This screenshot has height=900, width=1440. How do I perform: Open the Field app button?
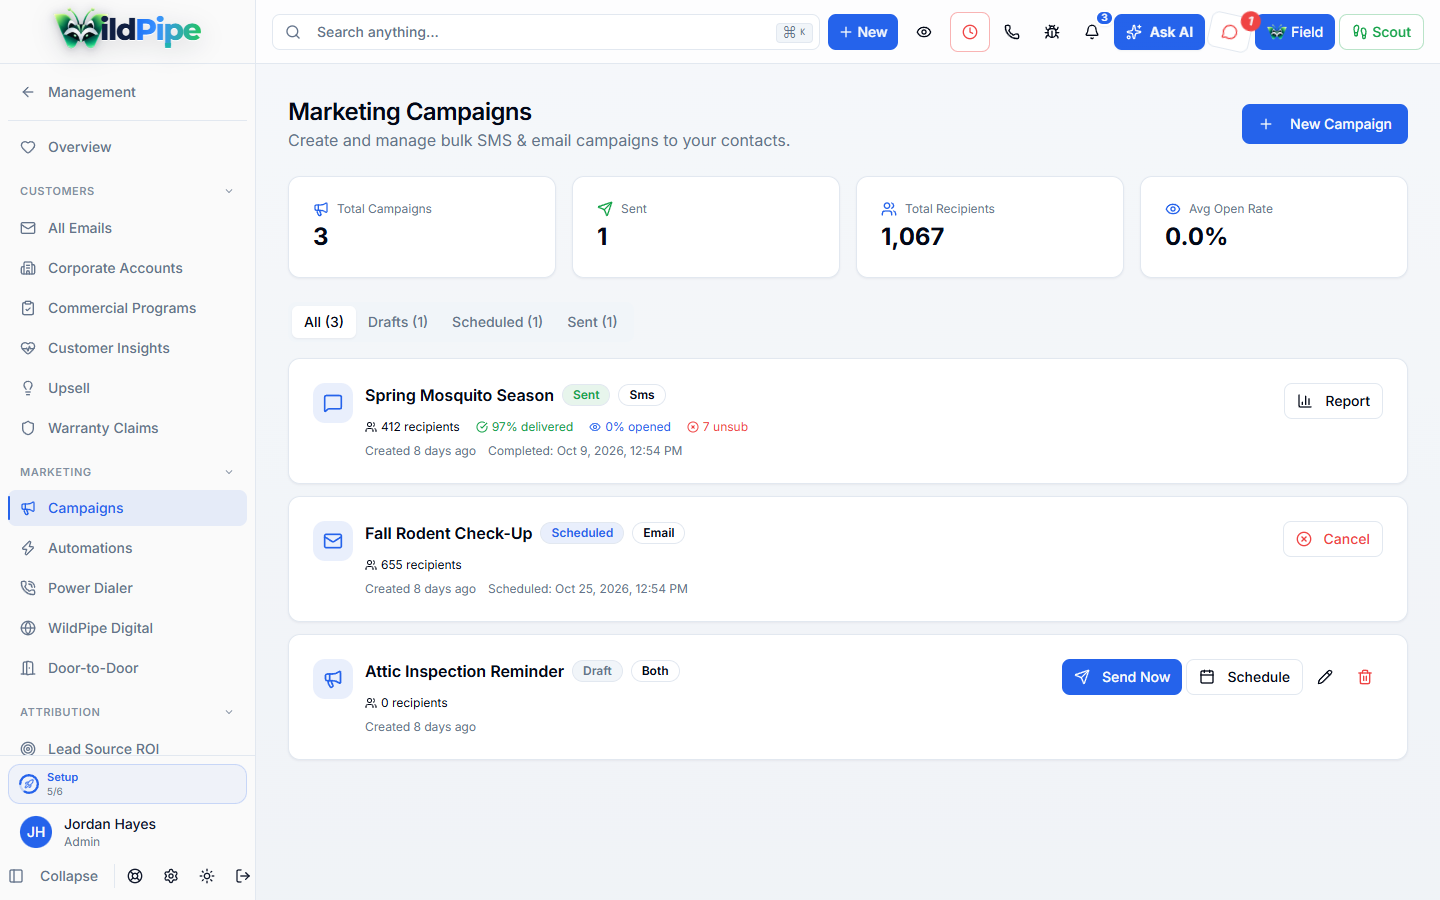coord(1295,32)
